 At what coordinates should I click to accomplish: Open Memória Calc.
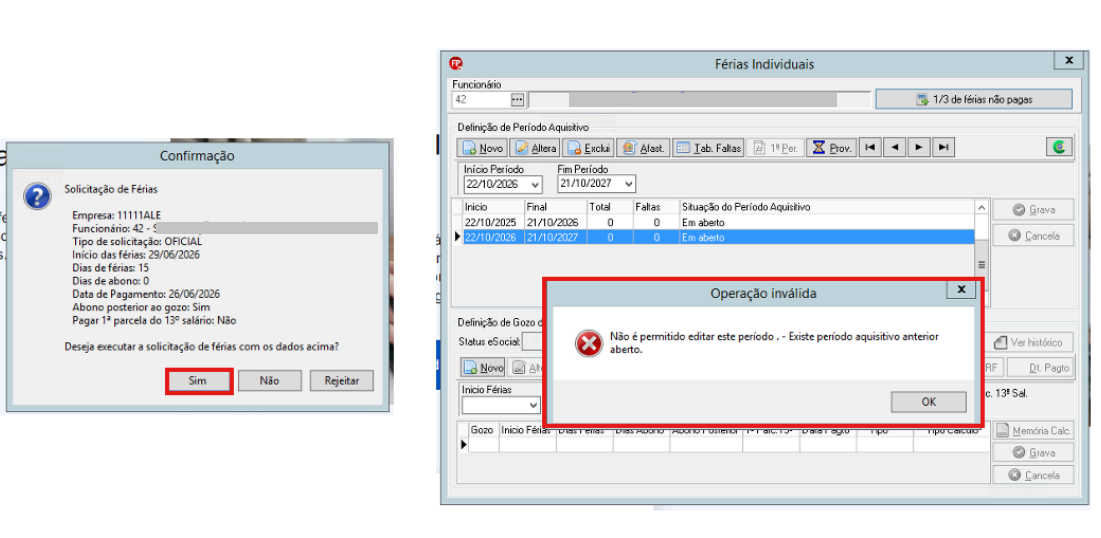tap(1033, 430)
